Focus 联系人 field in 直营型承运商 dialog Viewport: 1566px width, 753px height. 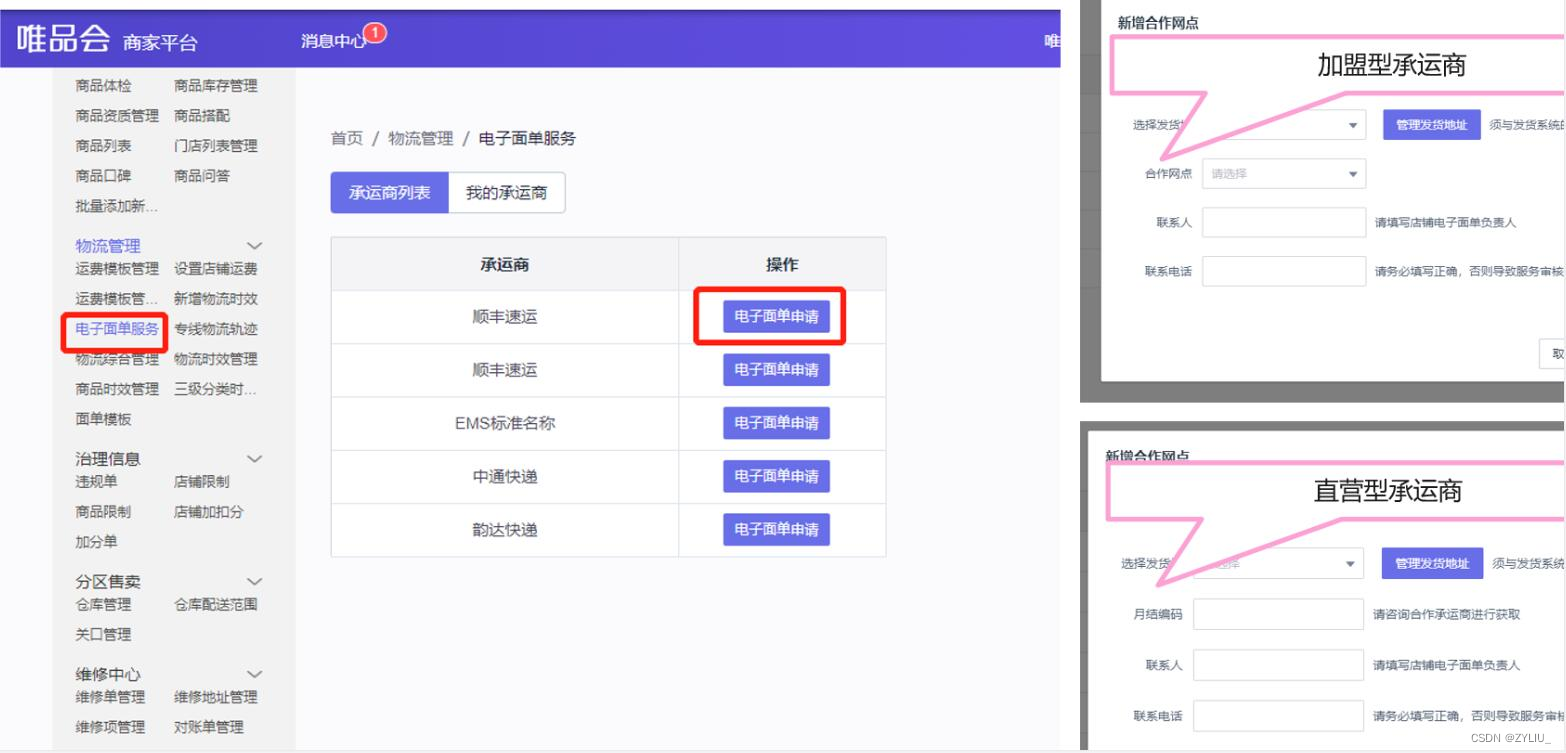1279,665
